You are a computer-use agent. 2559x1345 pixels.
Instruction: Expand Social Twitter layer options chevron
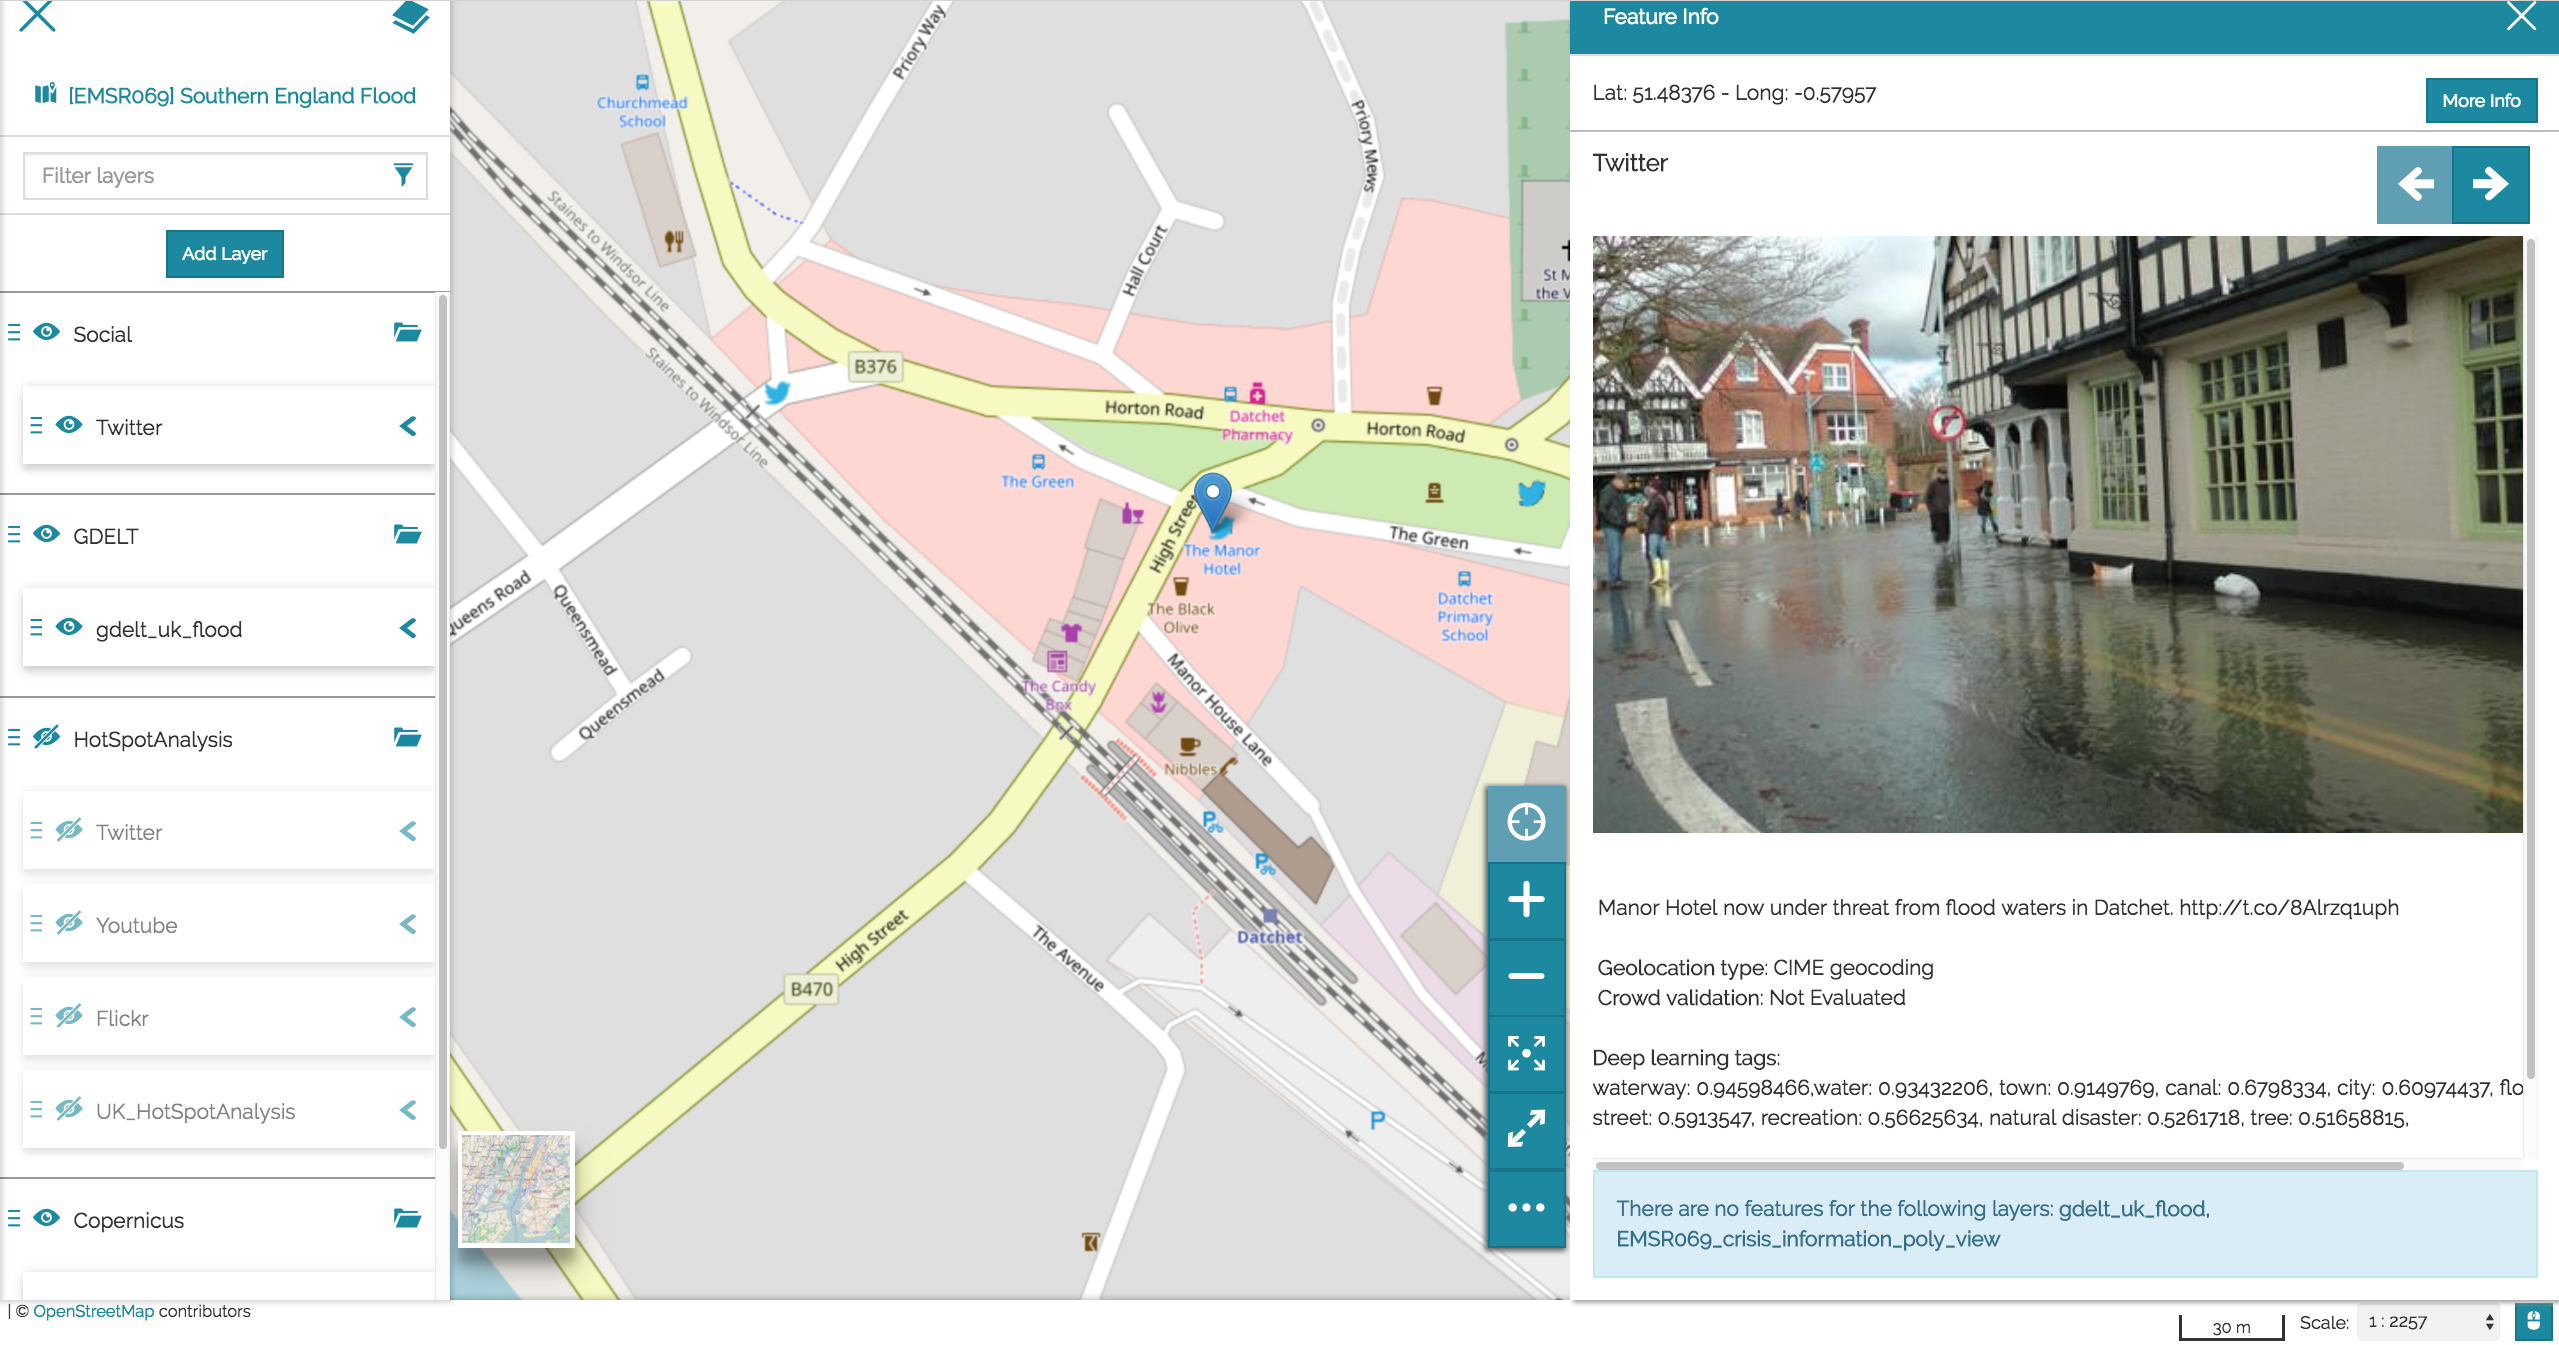click(408, 426)
